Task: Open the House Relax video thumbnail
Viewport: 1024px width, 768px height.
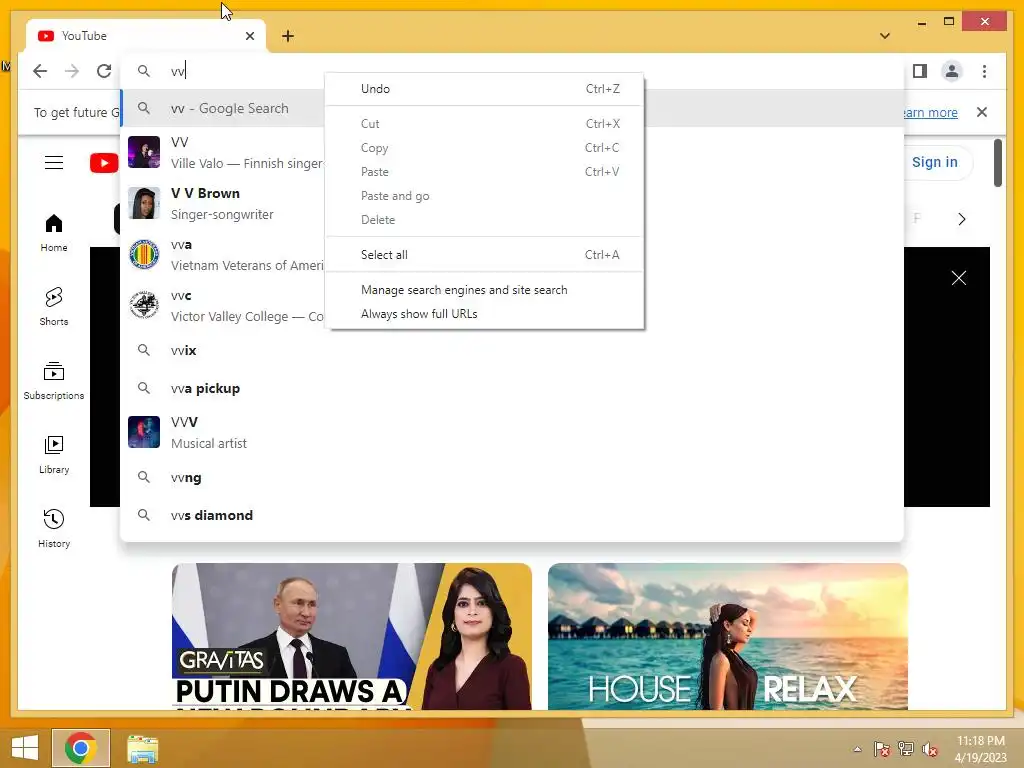Action: [x=728, y=637]
